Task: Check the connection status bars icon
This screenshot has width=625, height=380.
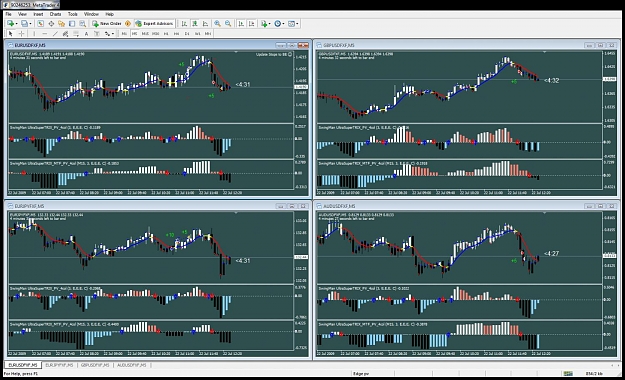Action: [568, 373]
